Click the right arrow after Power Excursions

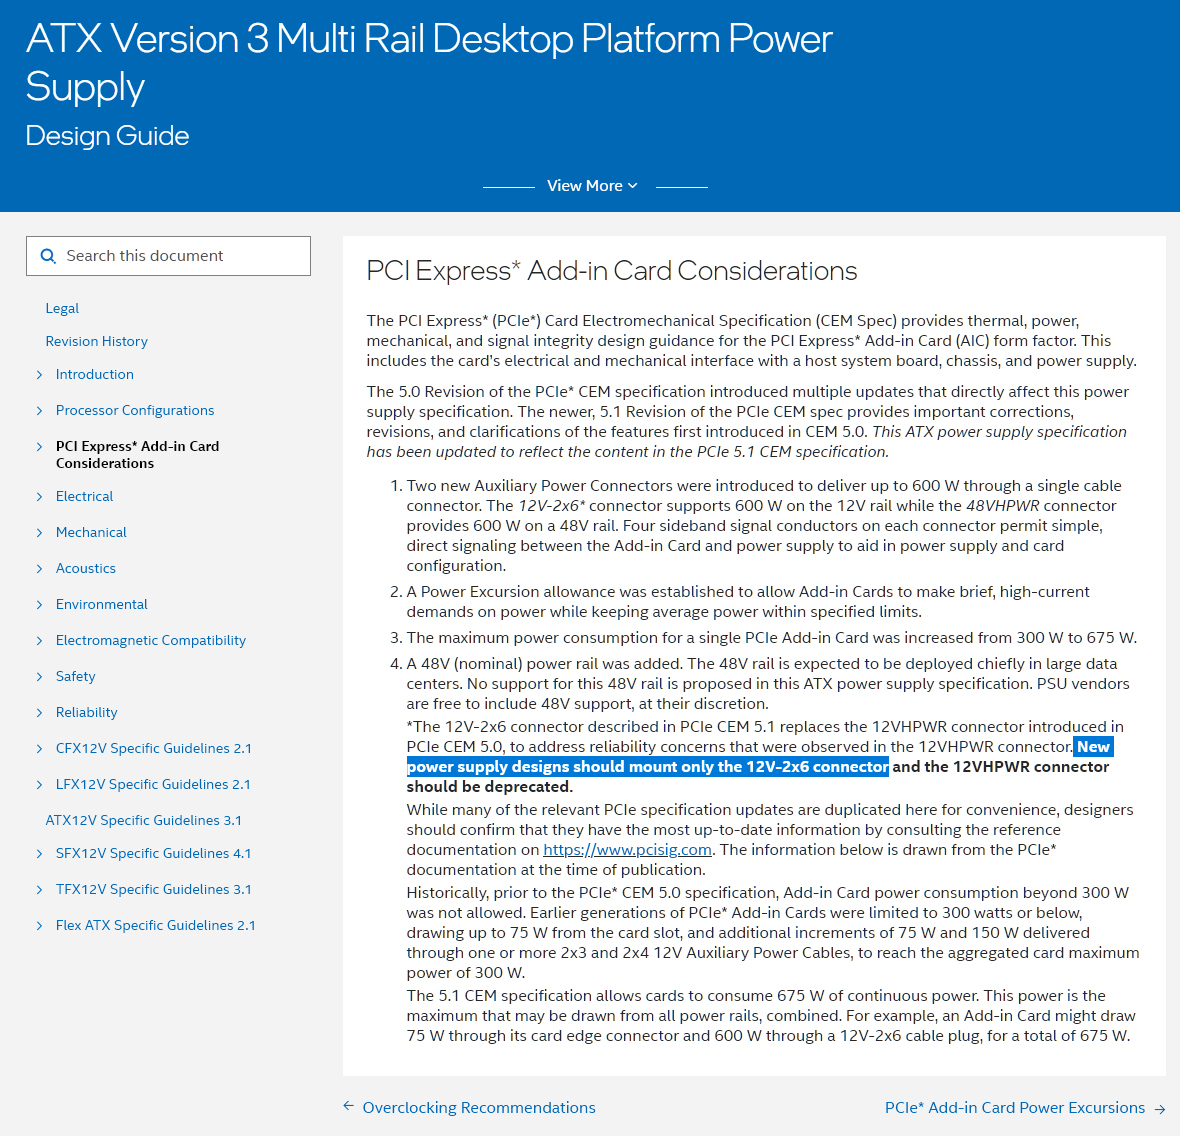1160,1109
